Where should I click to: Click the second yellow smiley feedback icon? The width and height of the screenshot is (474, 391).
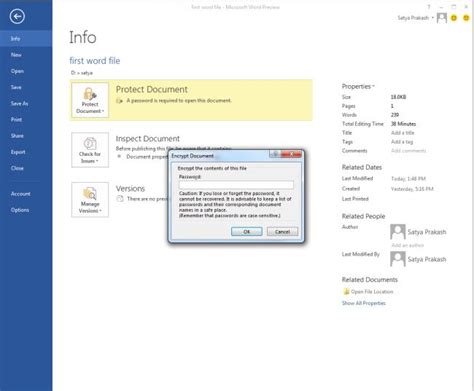tap(466, 18)
